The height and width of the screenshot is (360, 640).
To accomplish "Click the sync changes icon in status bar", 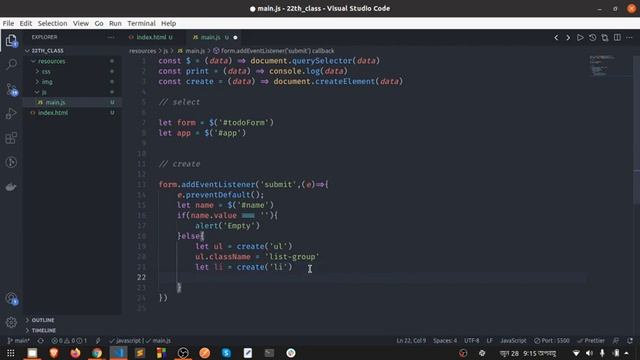I will (40, 340).
